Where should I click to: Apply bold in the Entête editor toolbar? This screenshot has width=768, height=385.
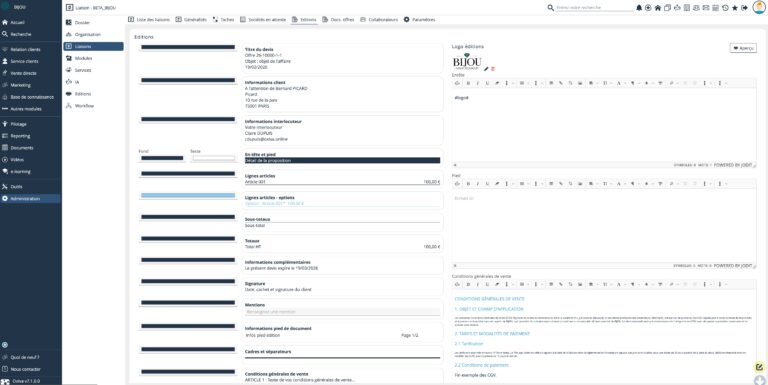(468, 83)
